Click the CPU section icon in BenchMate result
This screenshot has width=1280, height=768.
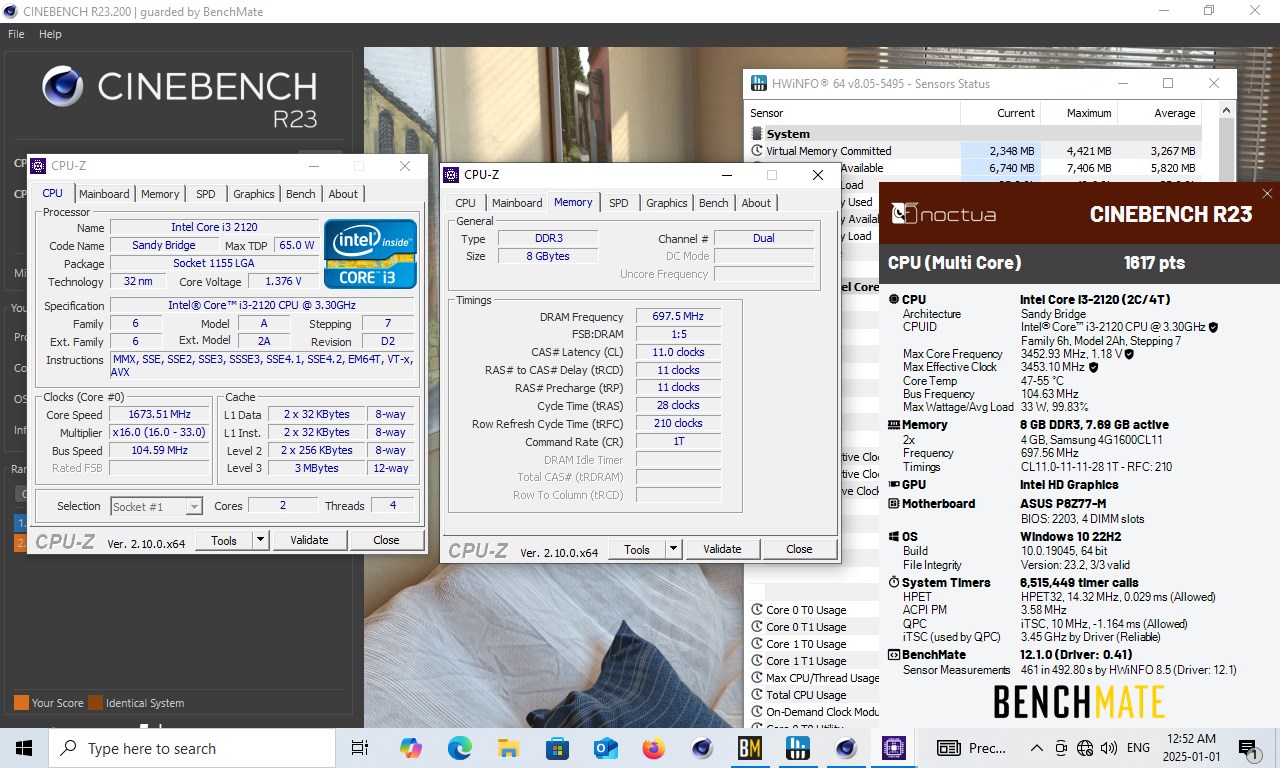tap(893, 299)
